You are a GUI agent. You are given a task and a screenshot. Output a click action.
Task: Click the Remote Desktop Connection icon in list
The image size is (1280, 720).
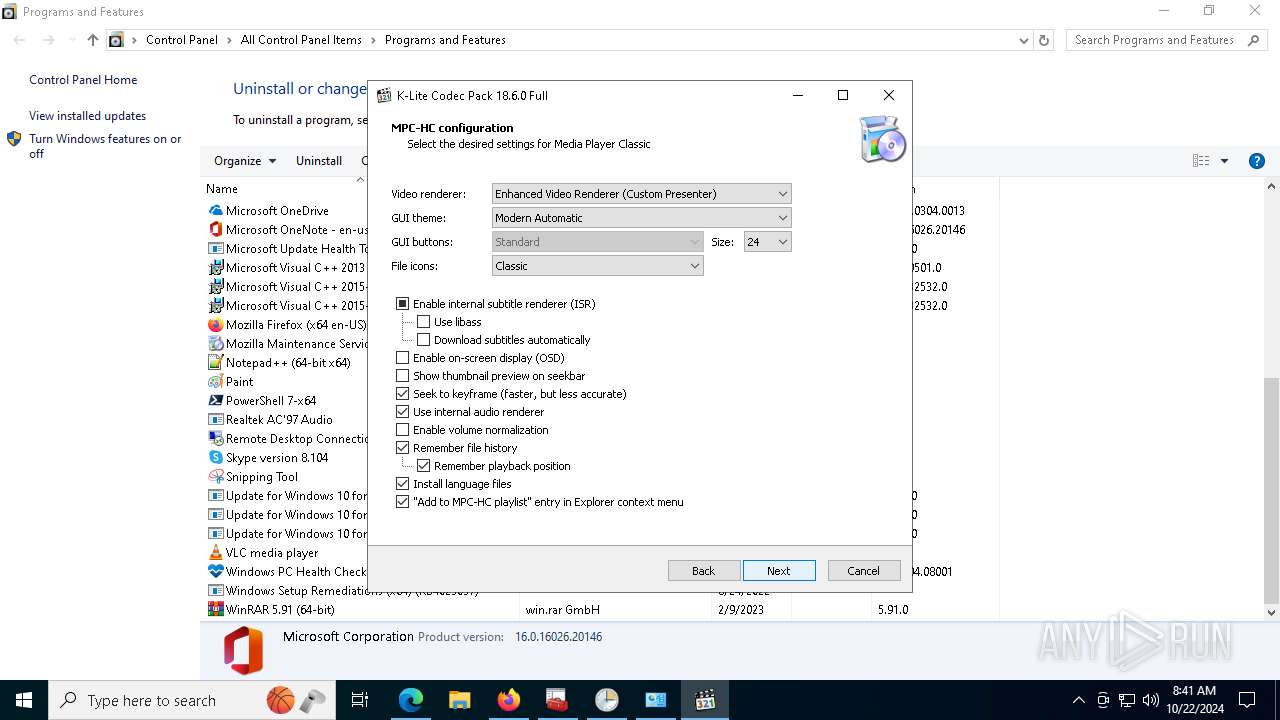click(x=215, y=439)
